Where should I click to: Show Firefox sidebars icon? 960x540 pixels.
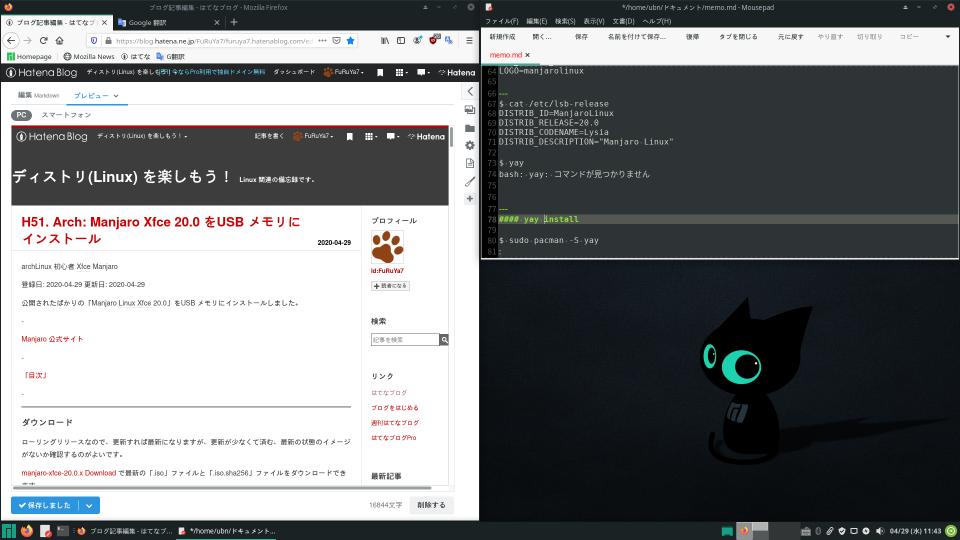400,40
